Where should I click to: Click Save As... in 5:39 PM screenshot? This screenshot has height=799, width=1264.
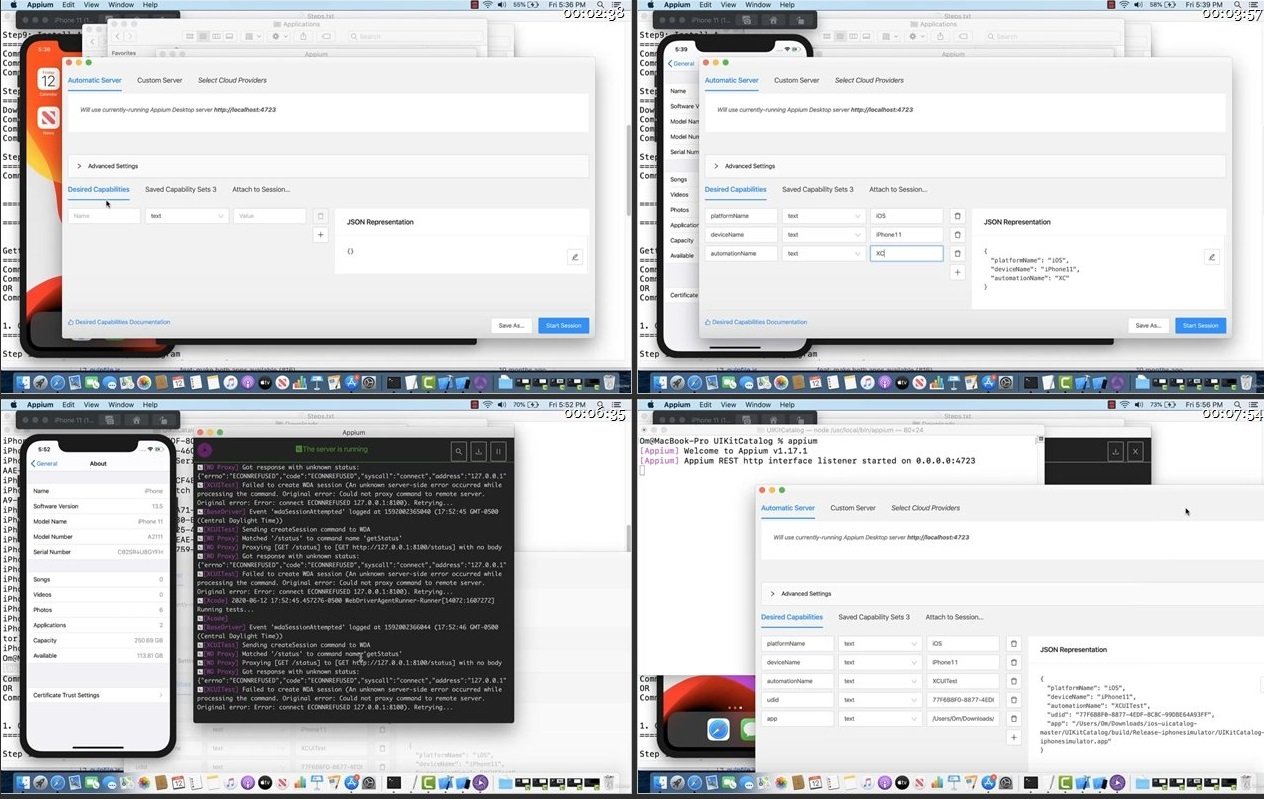[1148, 325]
